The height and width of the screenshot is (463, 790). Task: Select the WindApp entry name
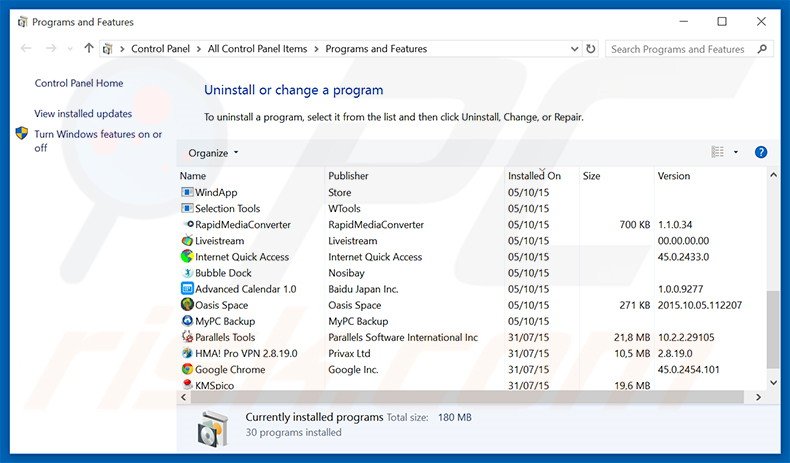[x=216, y=192]
